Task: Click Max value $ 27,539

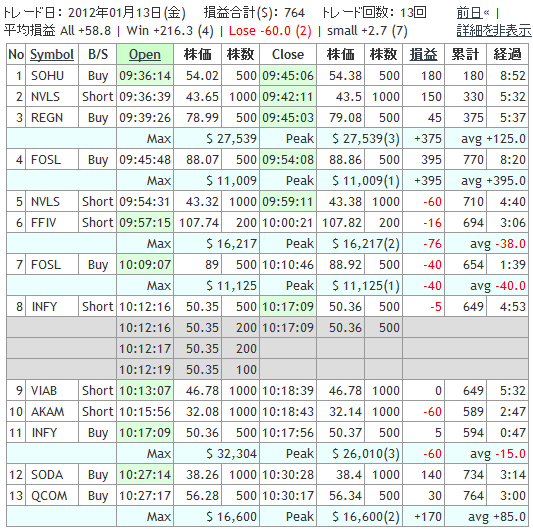Action: click(217, 139)
